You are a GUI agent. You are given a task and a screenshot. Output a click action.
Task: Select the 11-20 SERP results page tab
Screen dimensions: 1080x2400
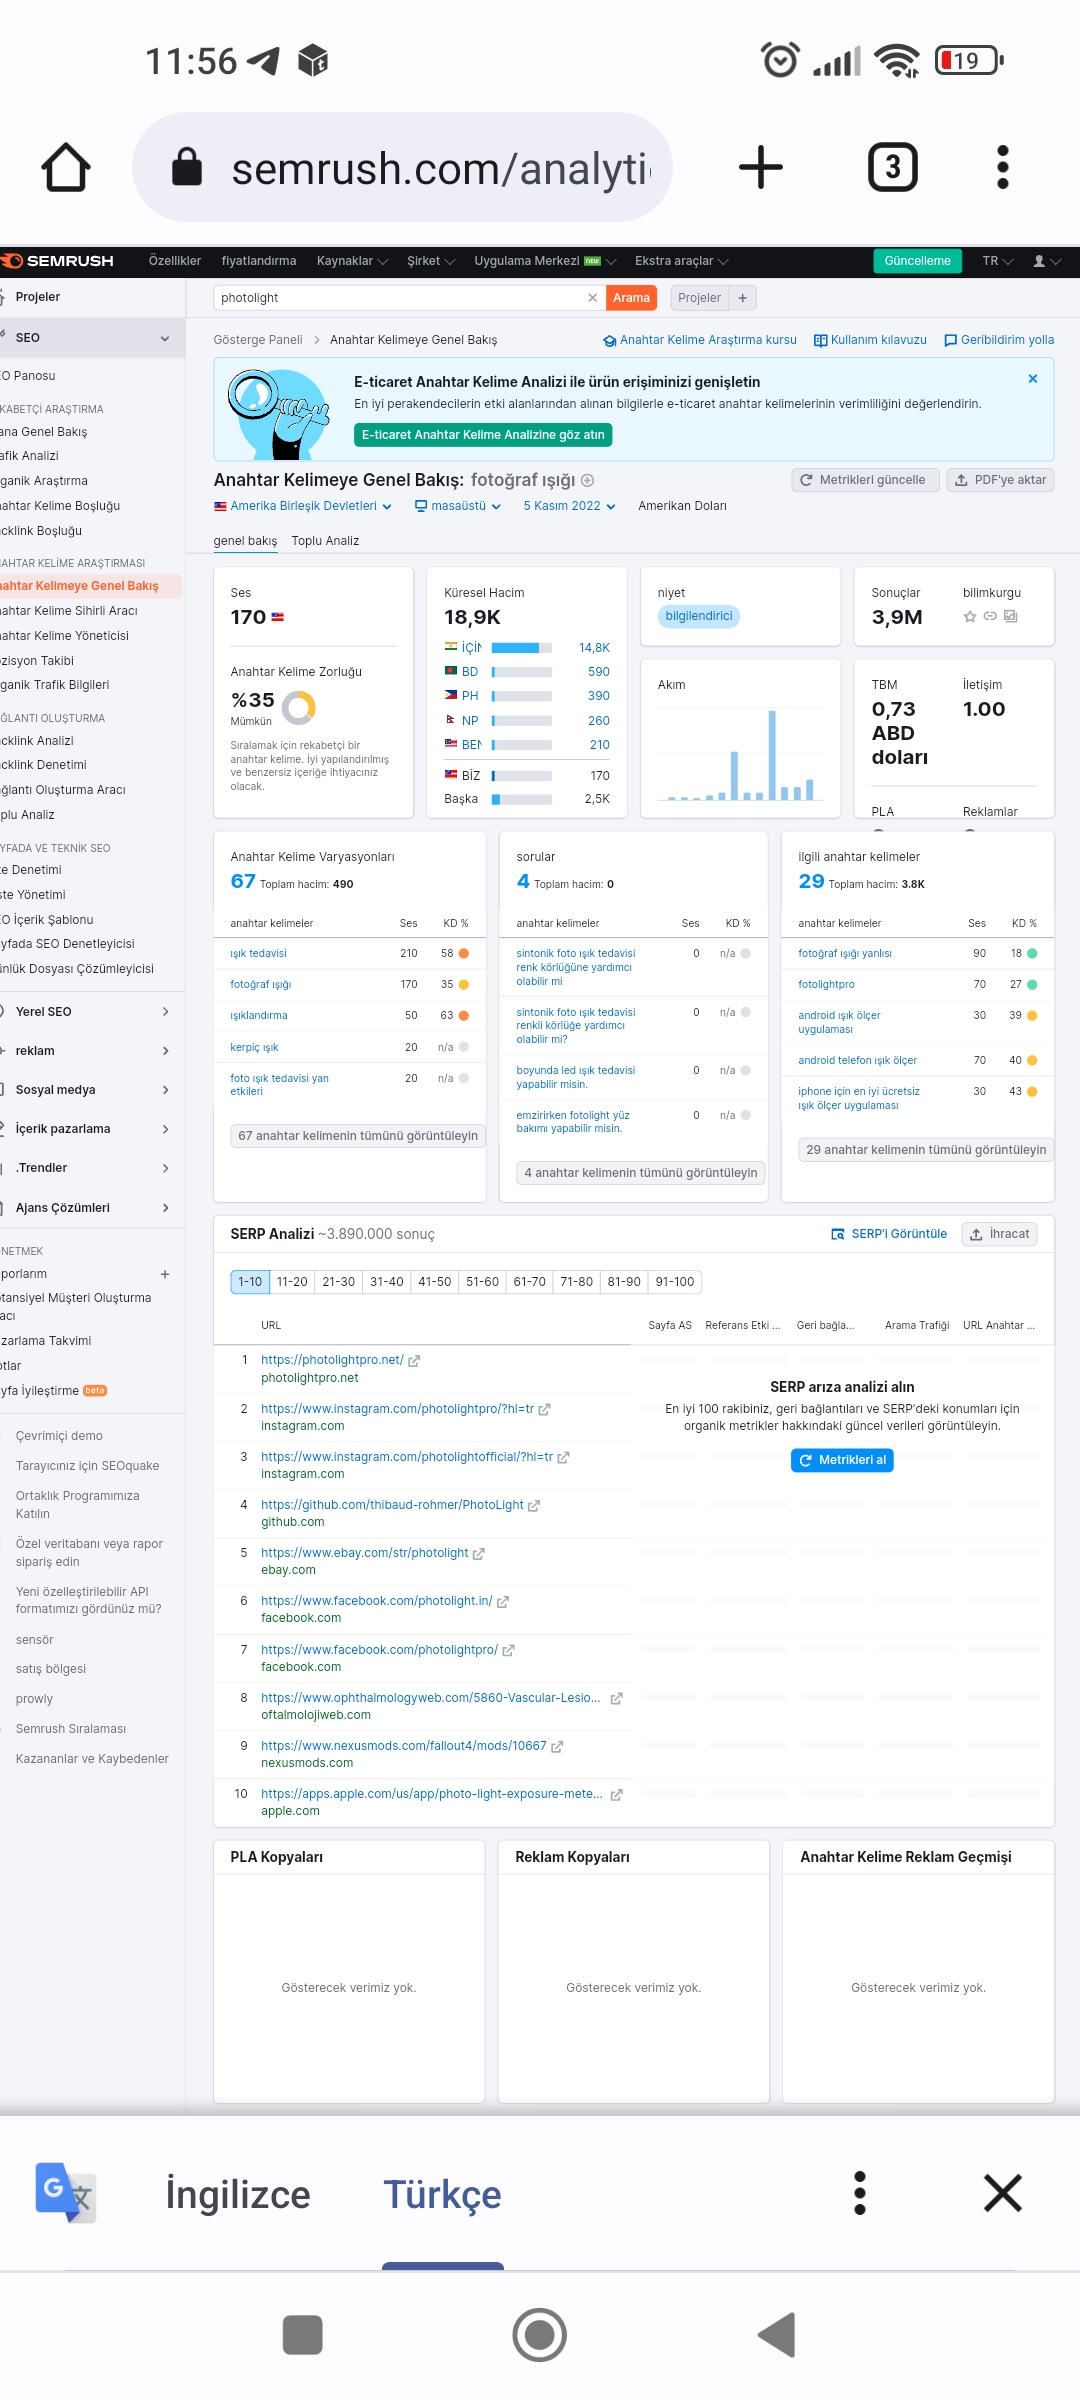[x=292, y=1282]
